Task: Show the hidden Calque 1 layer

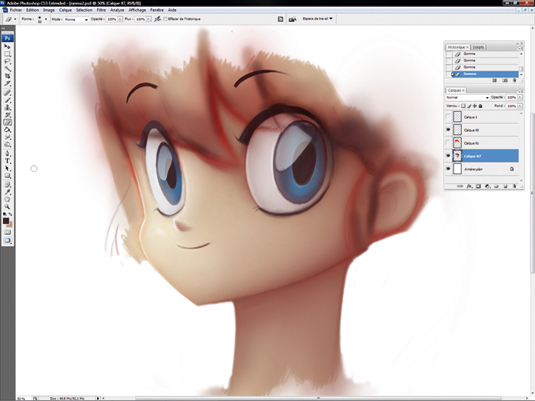Action: click(448, 117)
